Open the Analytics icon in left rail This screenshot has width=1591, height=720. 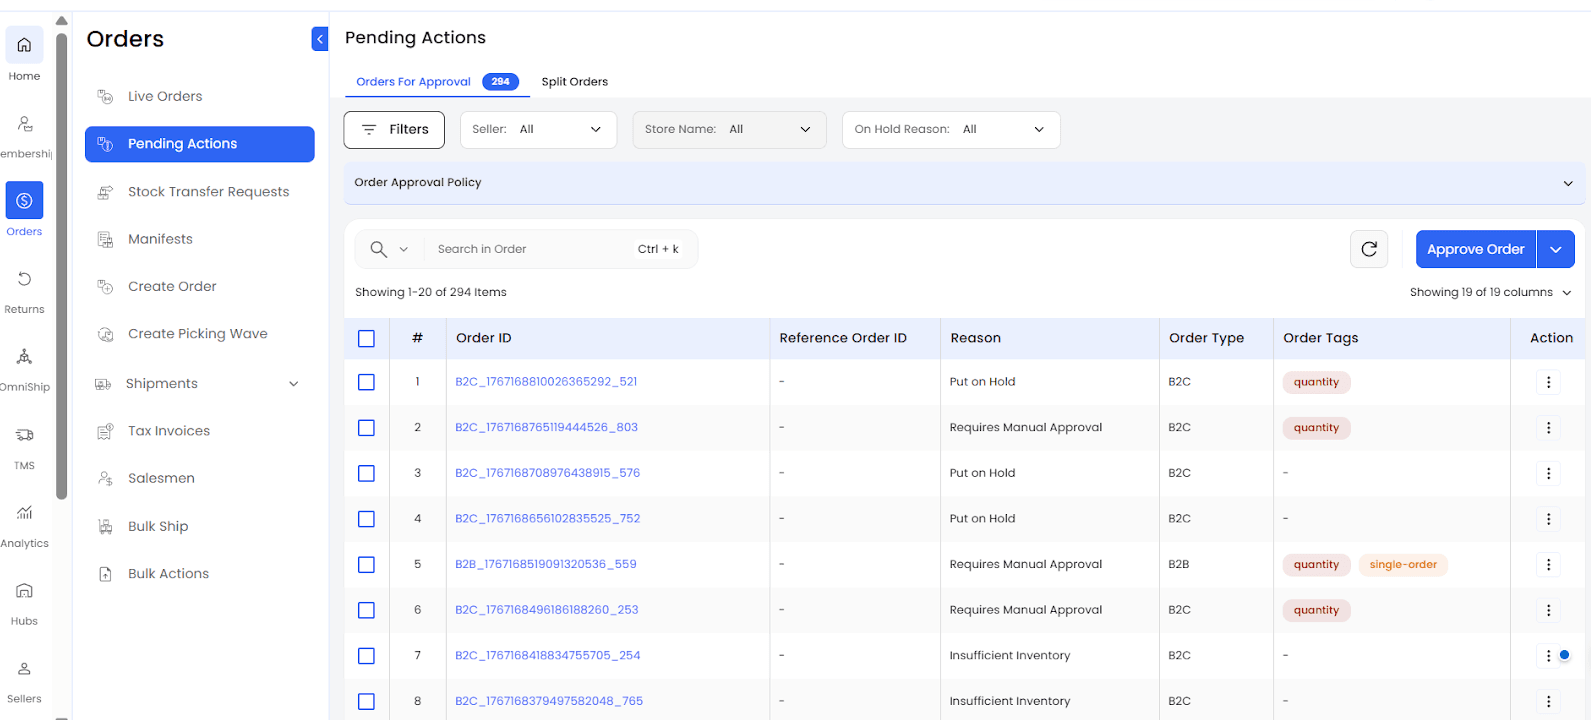(x=24, y=513)
